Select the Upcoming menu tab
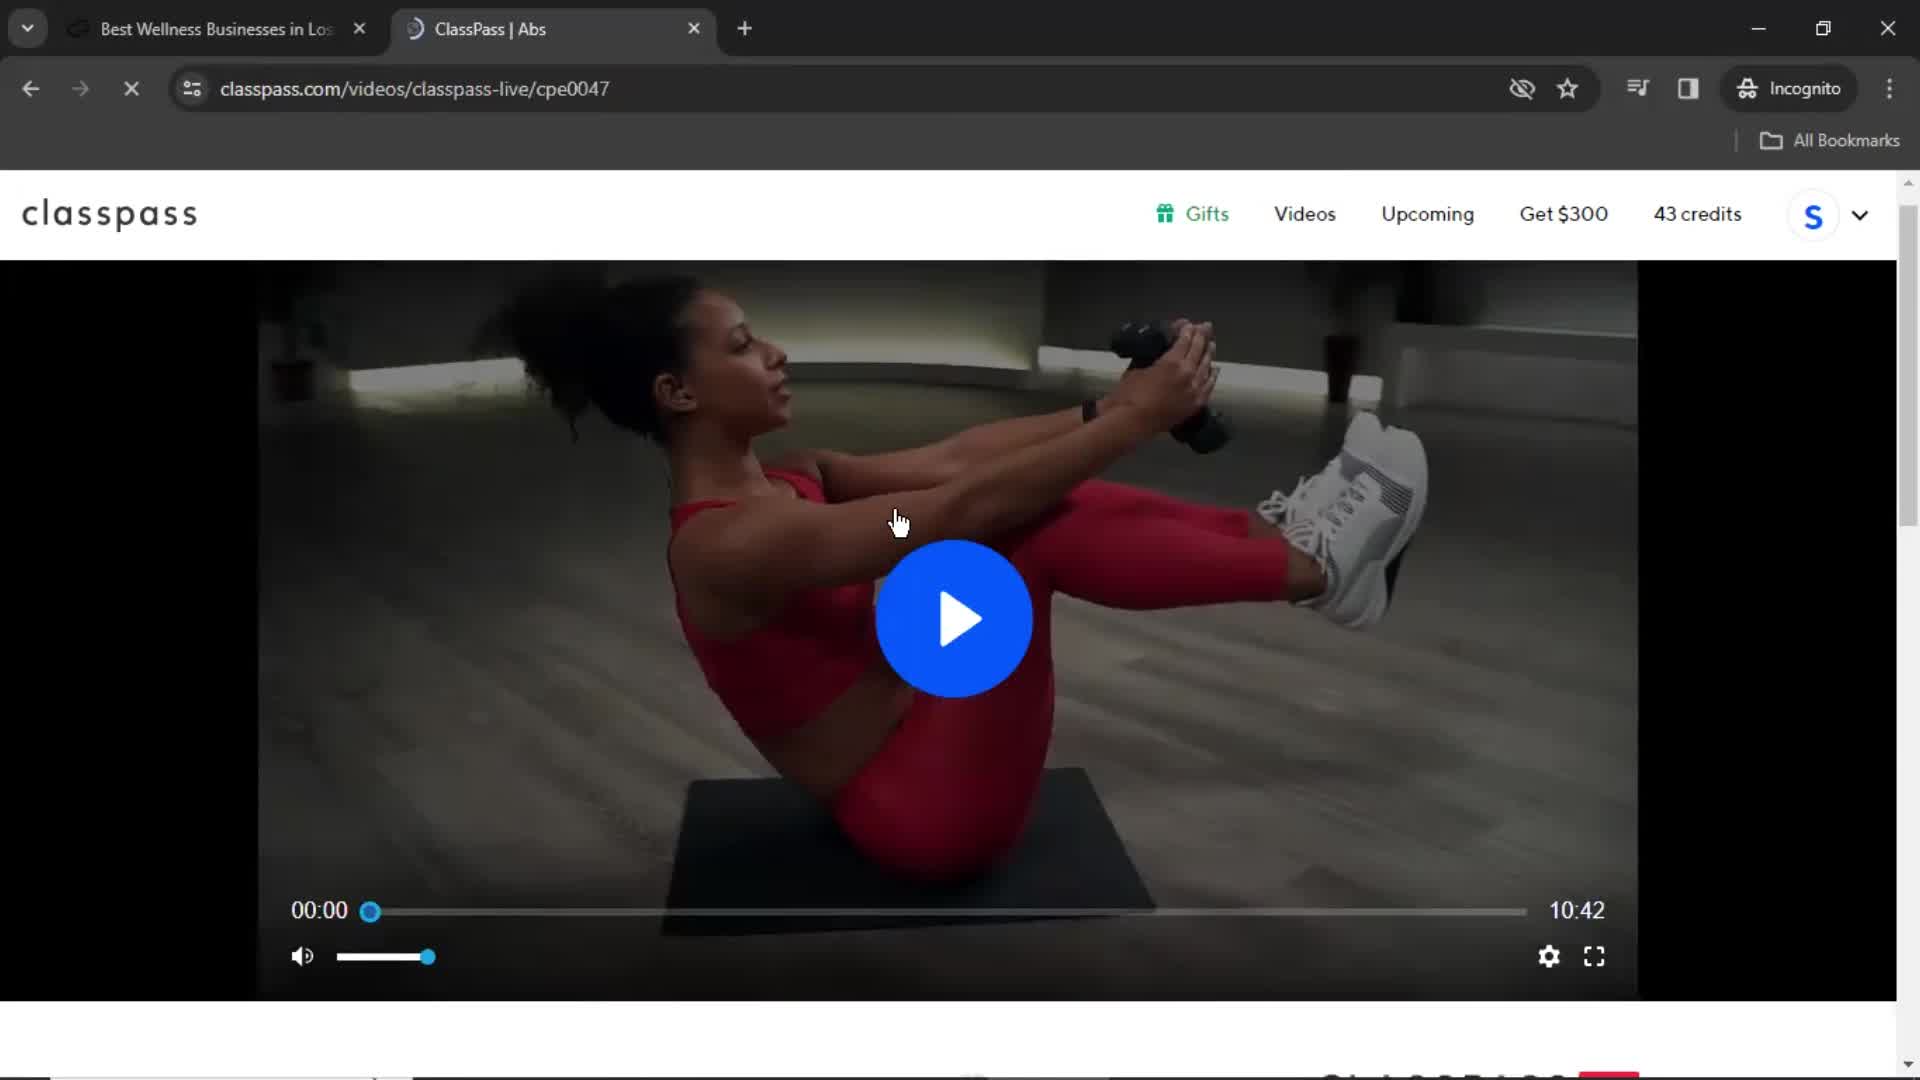The height and width of the screenshot is (1080, 1920). [1428, 214]
